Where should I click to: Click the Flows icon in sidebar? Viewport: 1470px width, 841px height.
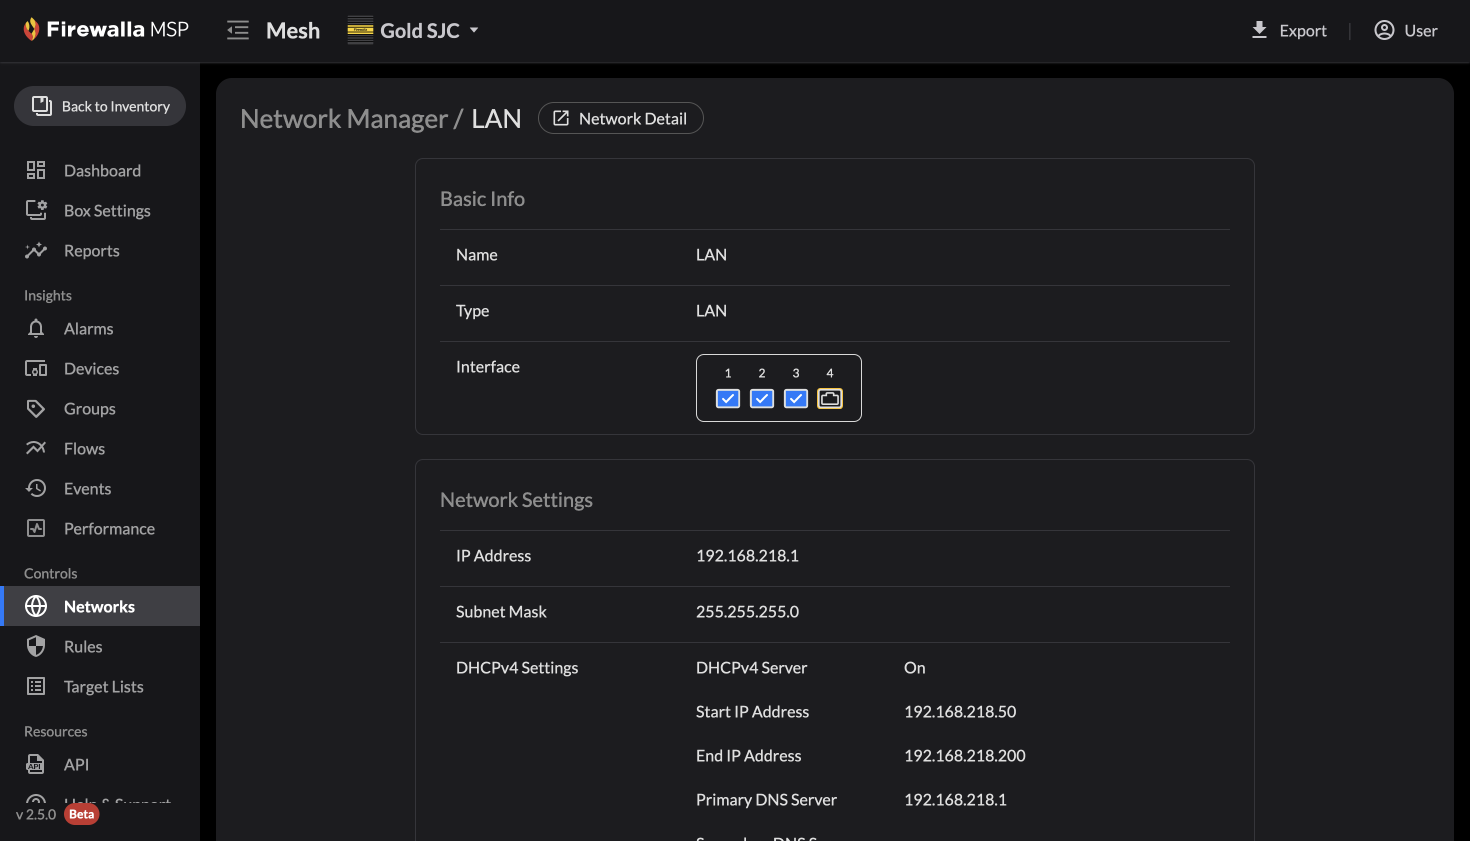(36, 448)
